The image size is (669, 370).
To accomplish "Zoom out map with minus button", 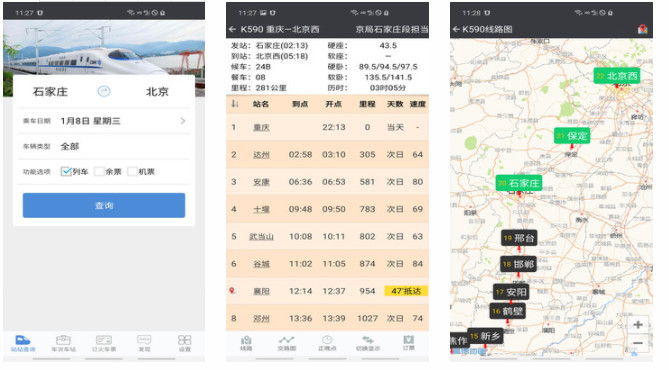I will (638, 343).
